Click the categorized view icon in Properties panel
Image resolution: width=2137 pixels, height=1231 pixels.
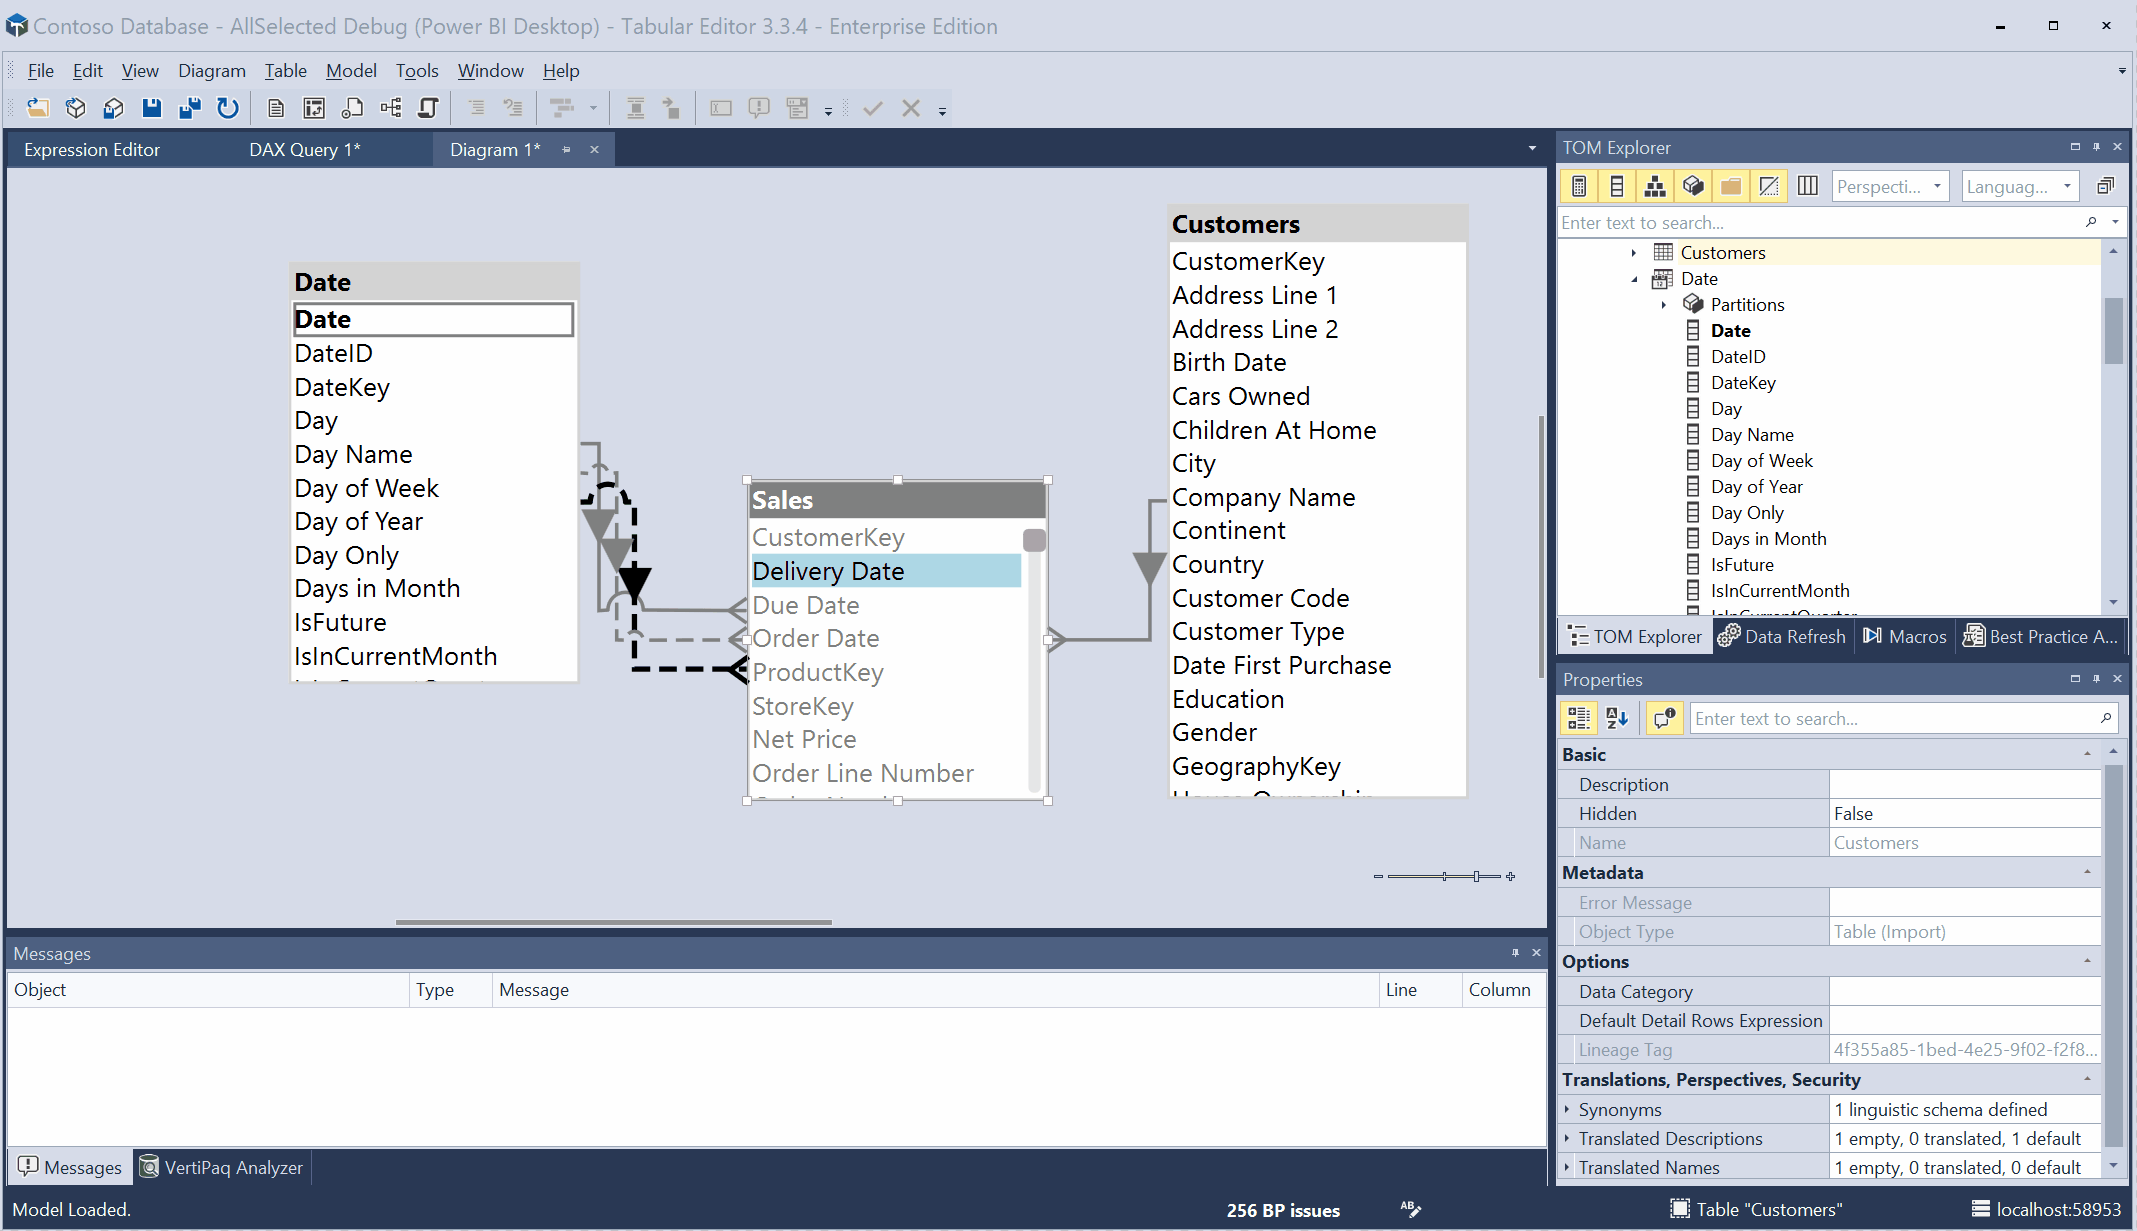tap(1579, 718)
